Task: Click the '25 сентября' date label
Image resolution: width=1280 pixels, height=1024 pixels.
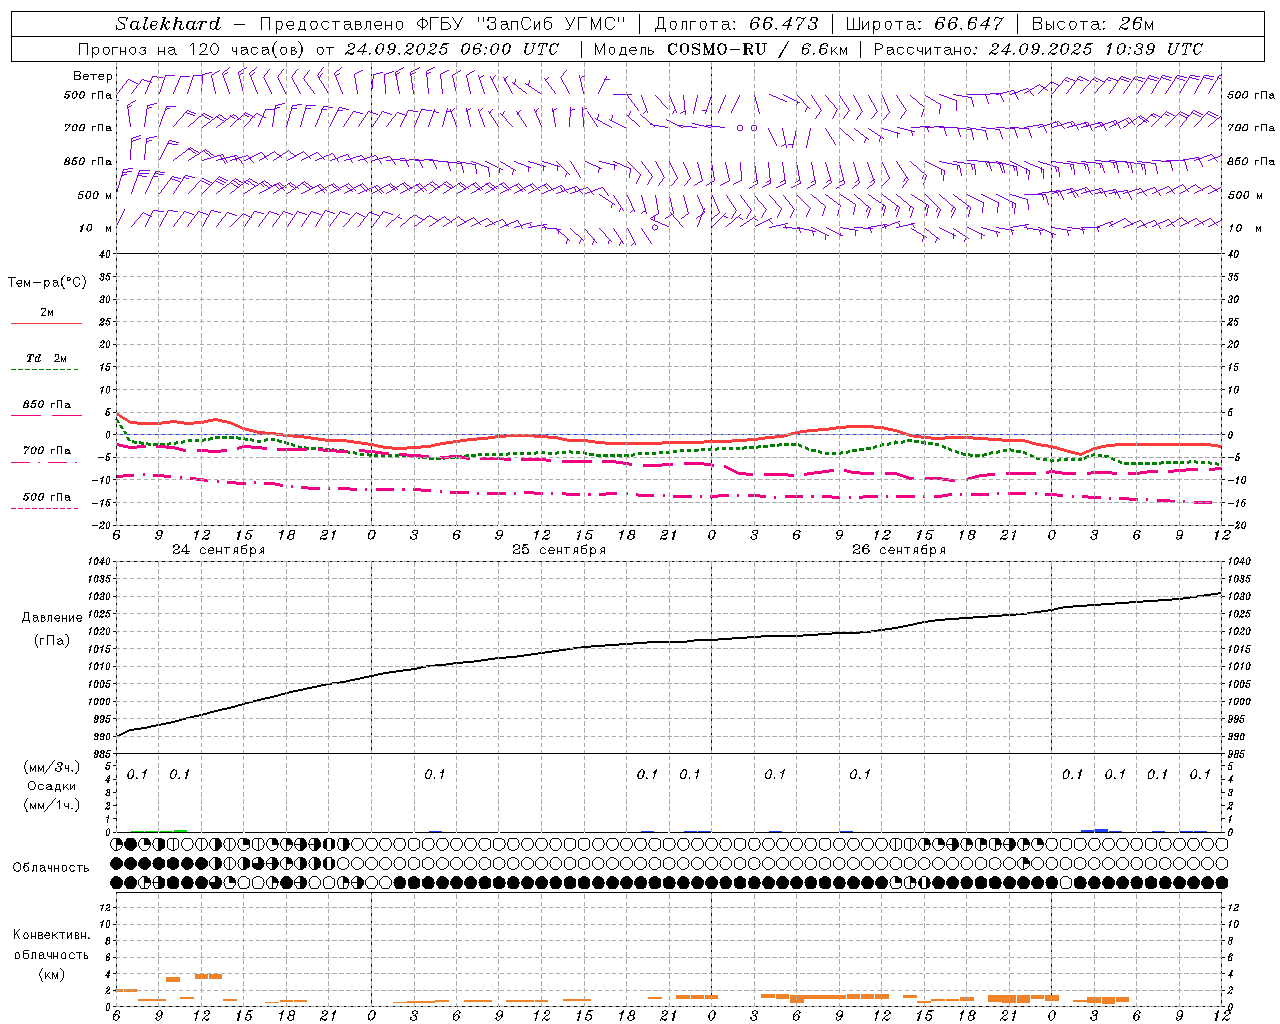Action: click(x=559, y=550)
